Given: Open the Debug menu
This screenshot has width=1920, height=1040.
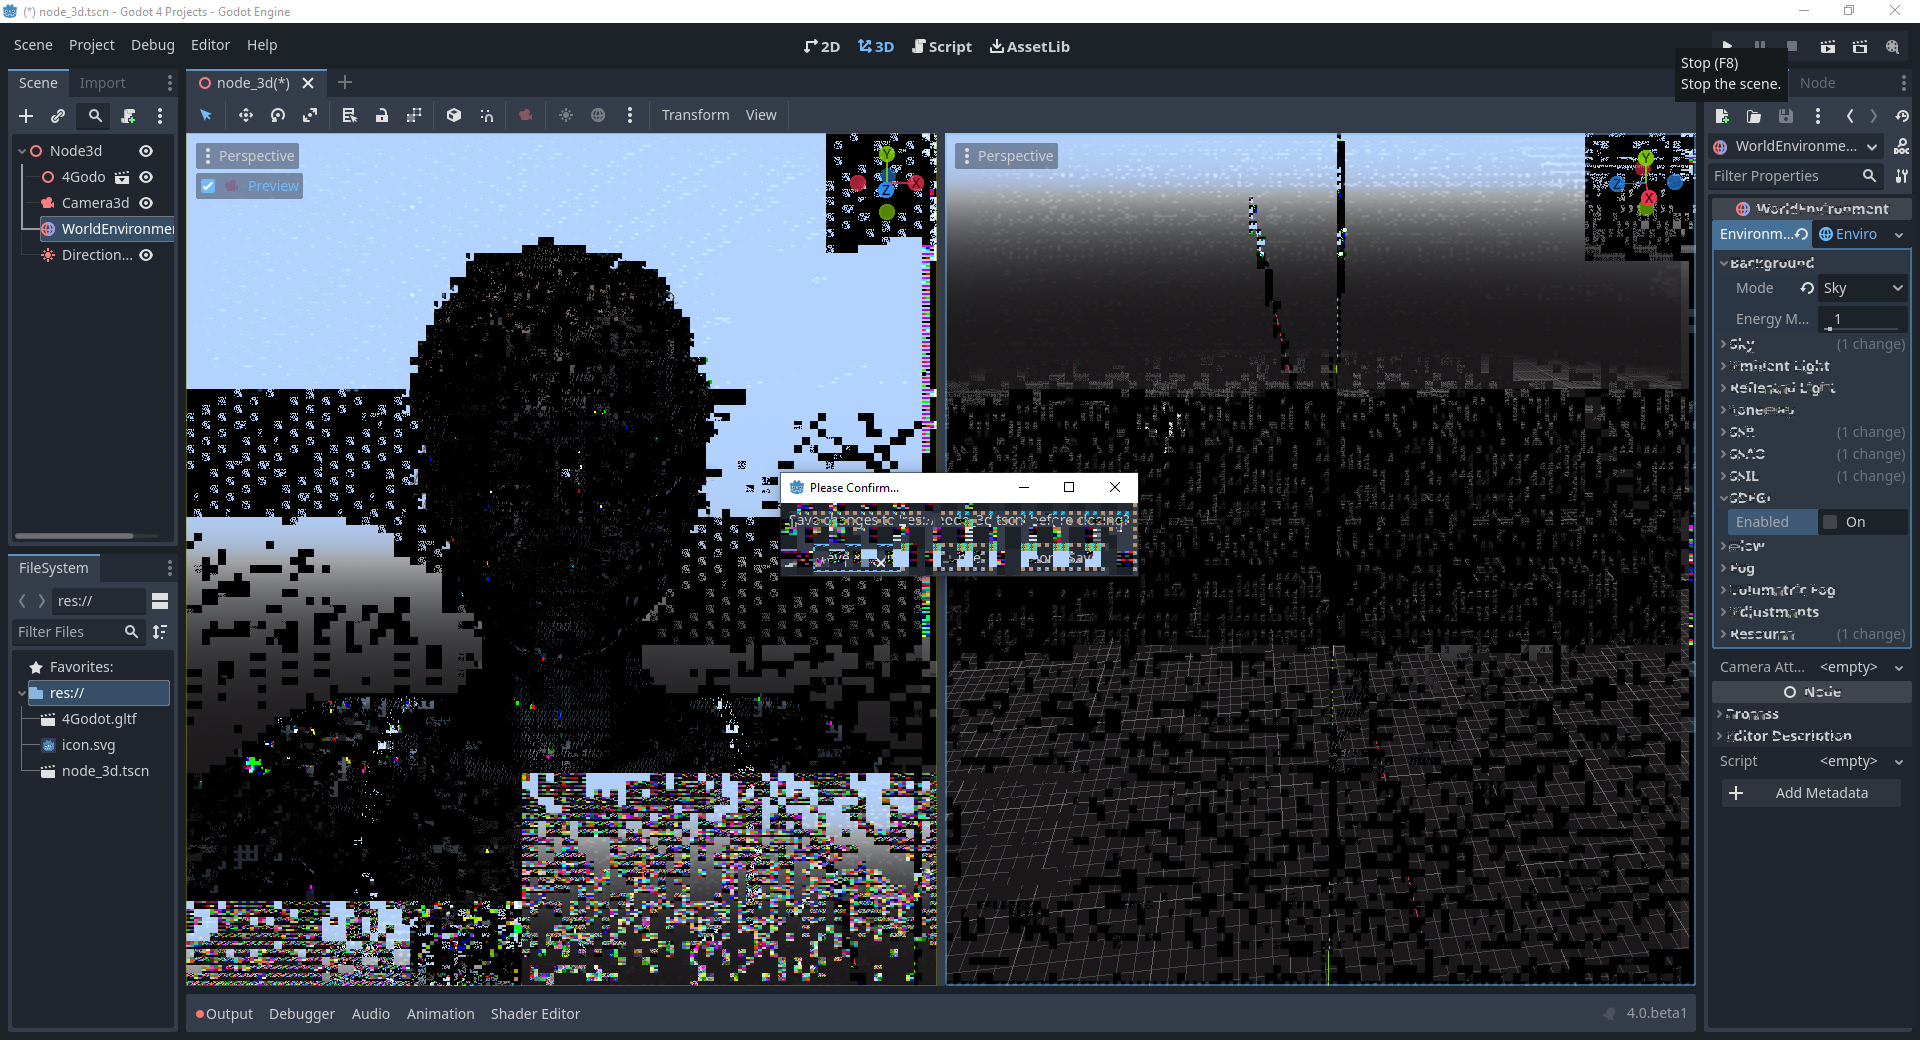Looking at the screenshot, I should (x=153, y=45).
